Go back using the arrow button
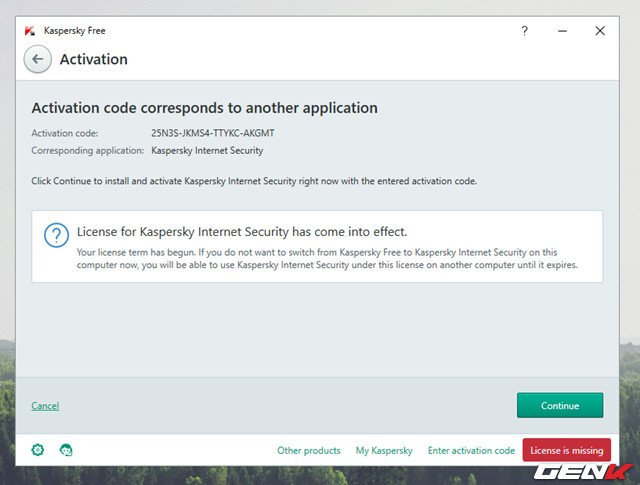Screen dimensions: 640x485 pyautogui.click(x=38, y=59)
